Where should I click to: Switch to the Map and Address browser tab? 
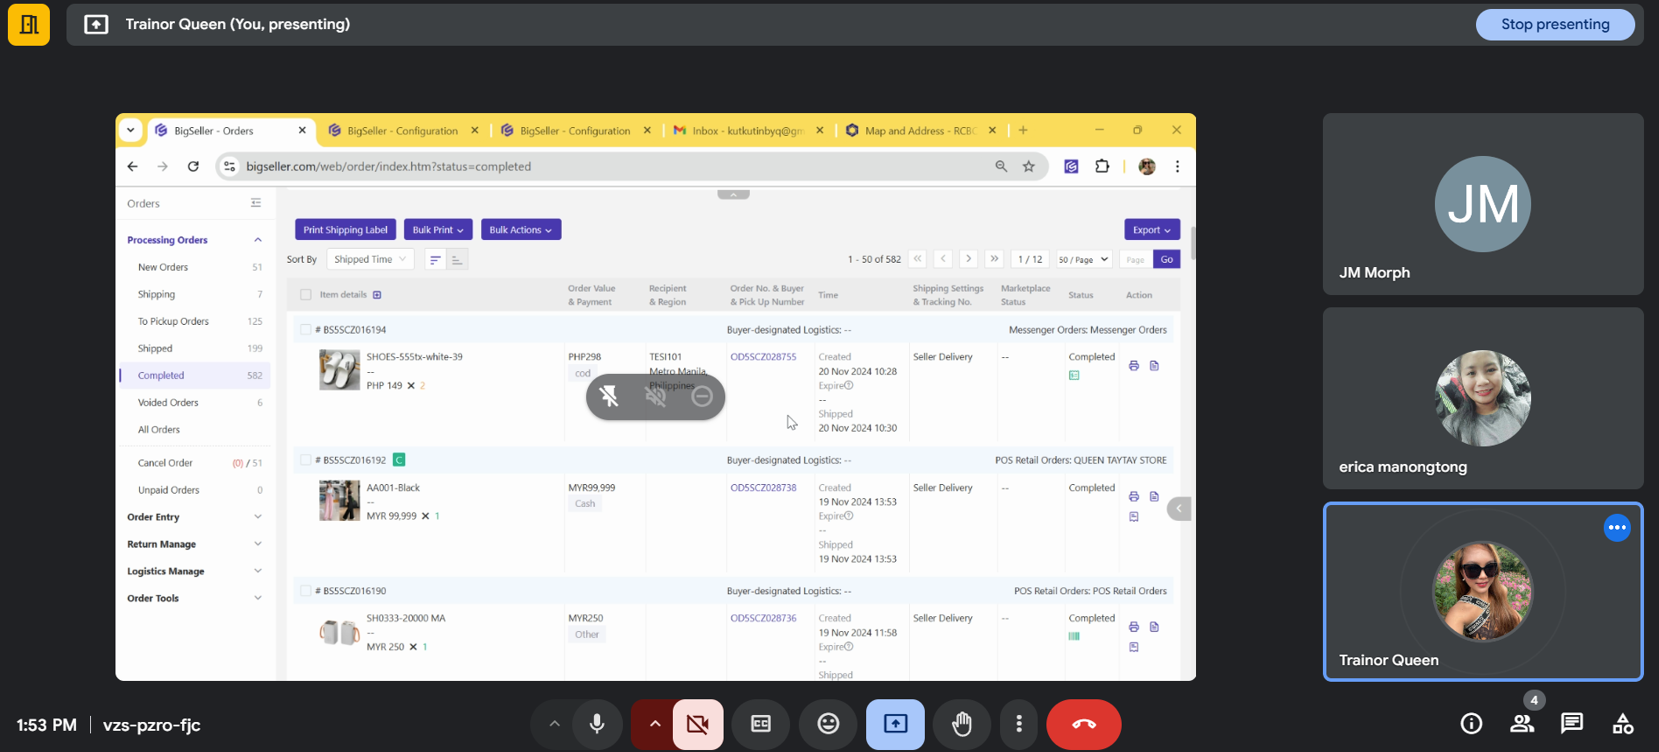pyautogui.click(x=918, y=131)
